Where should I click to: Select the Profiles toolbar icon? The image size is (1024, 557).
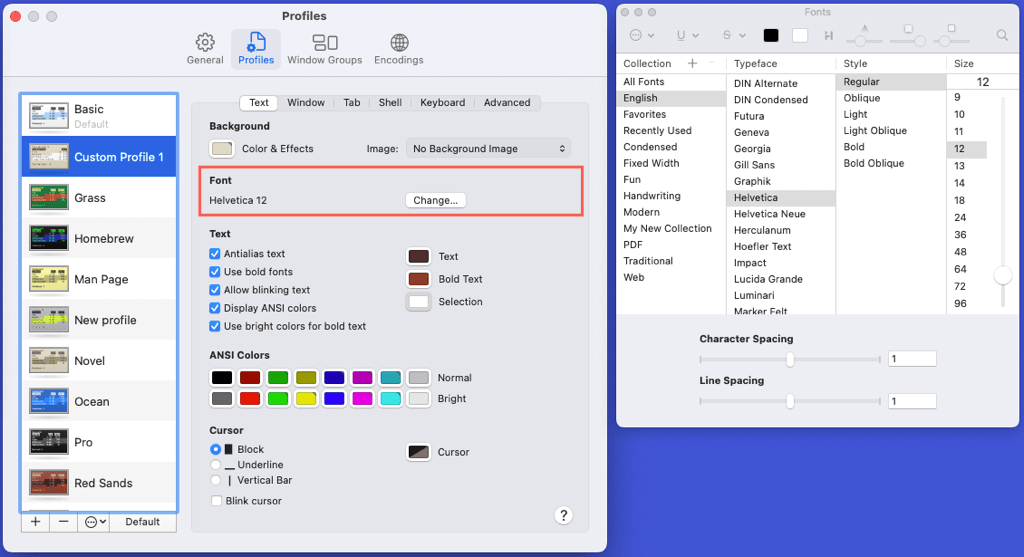pos(256,49)
